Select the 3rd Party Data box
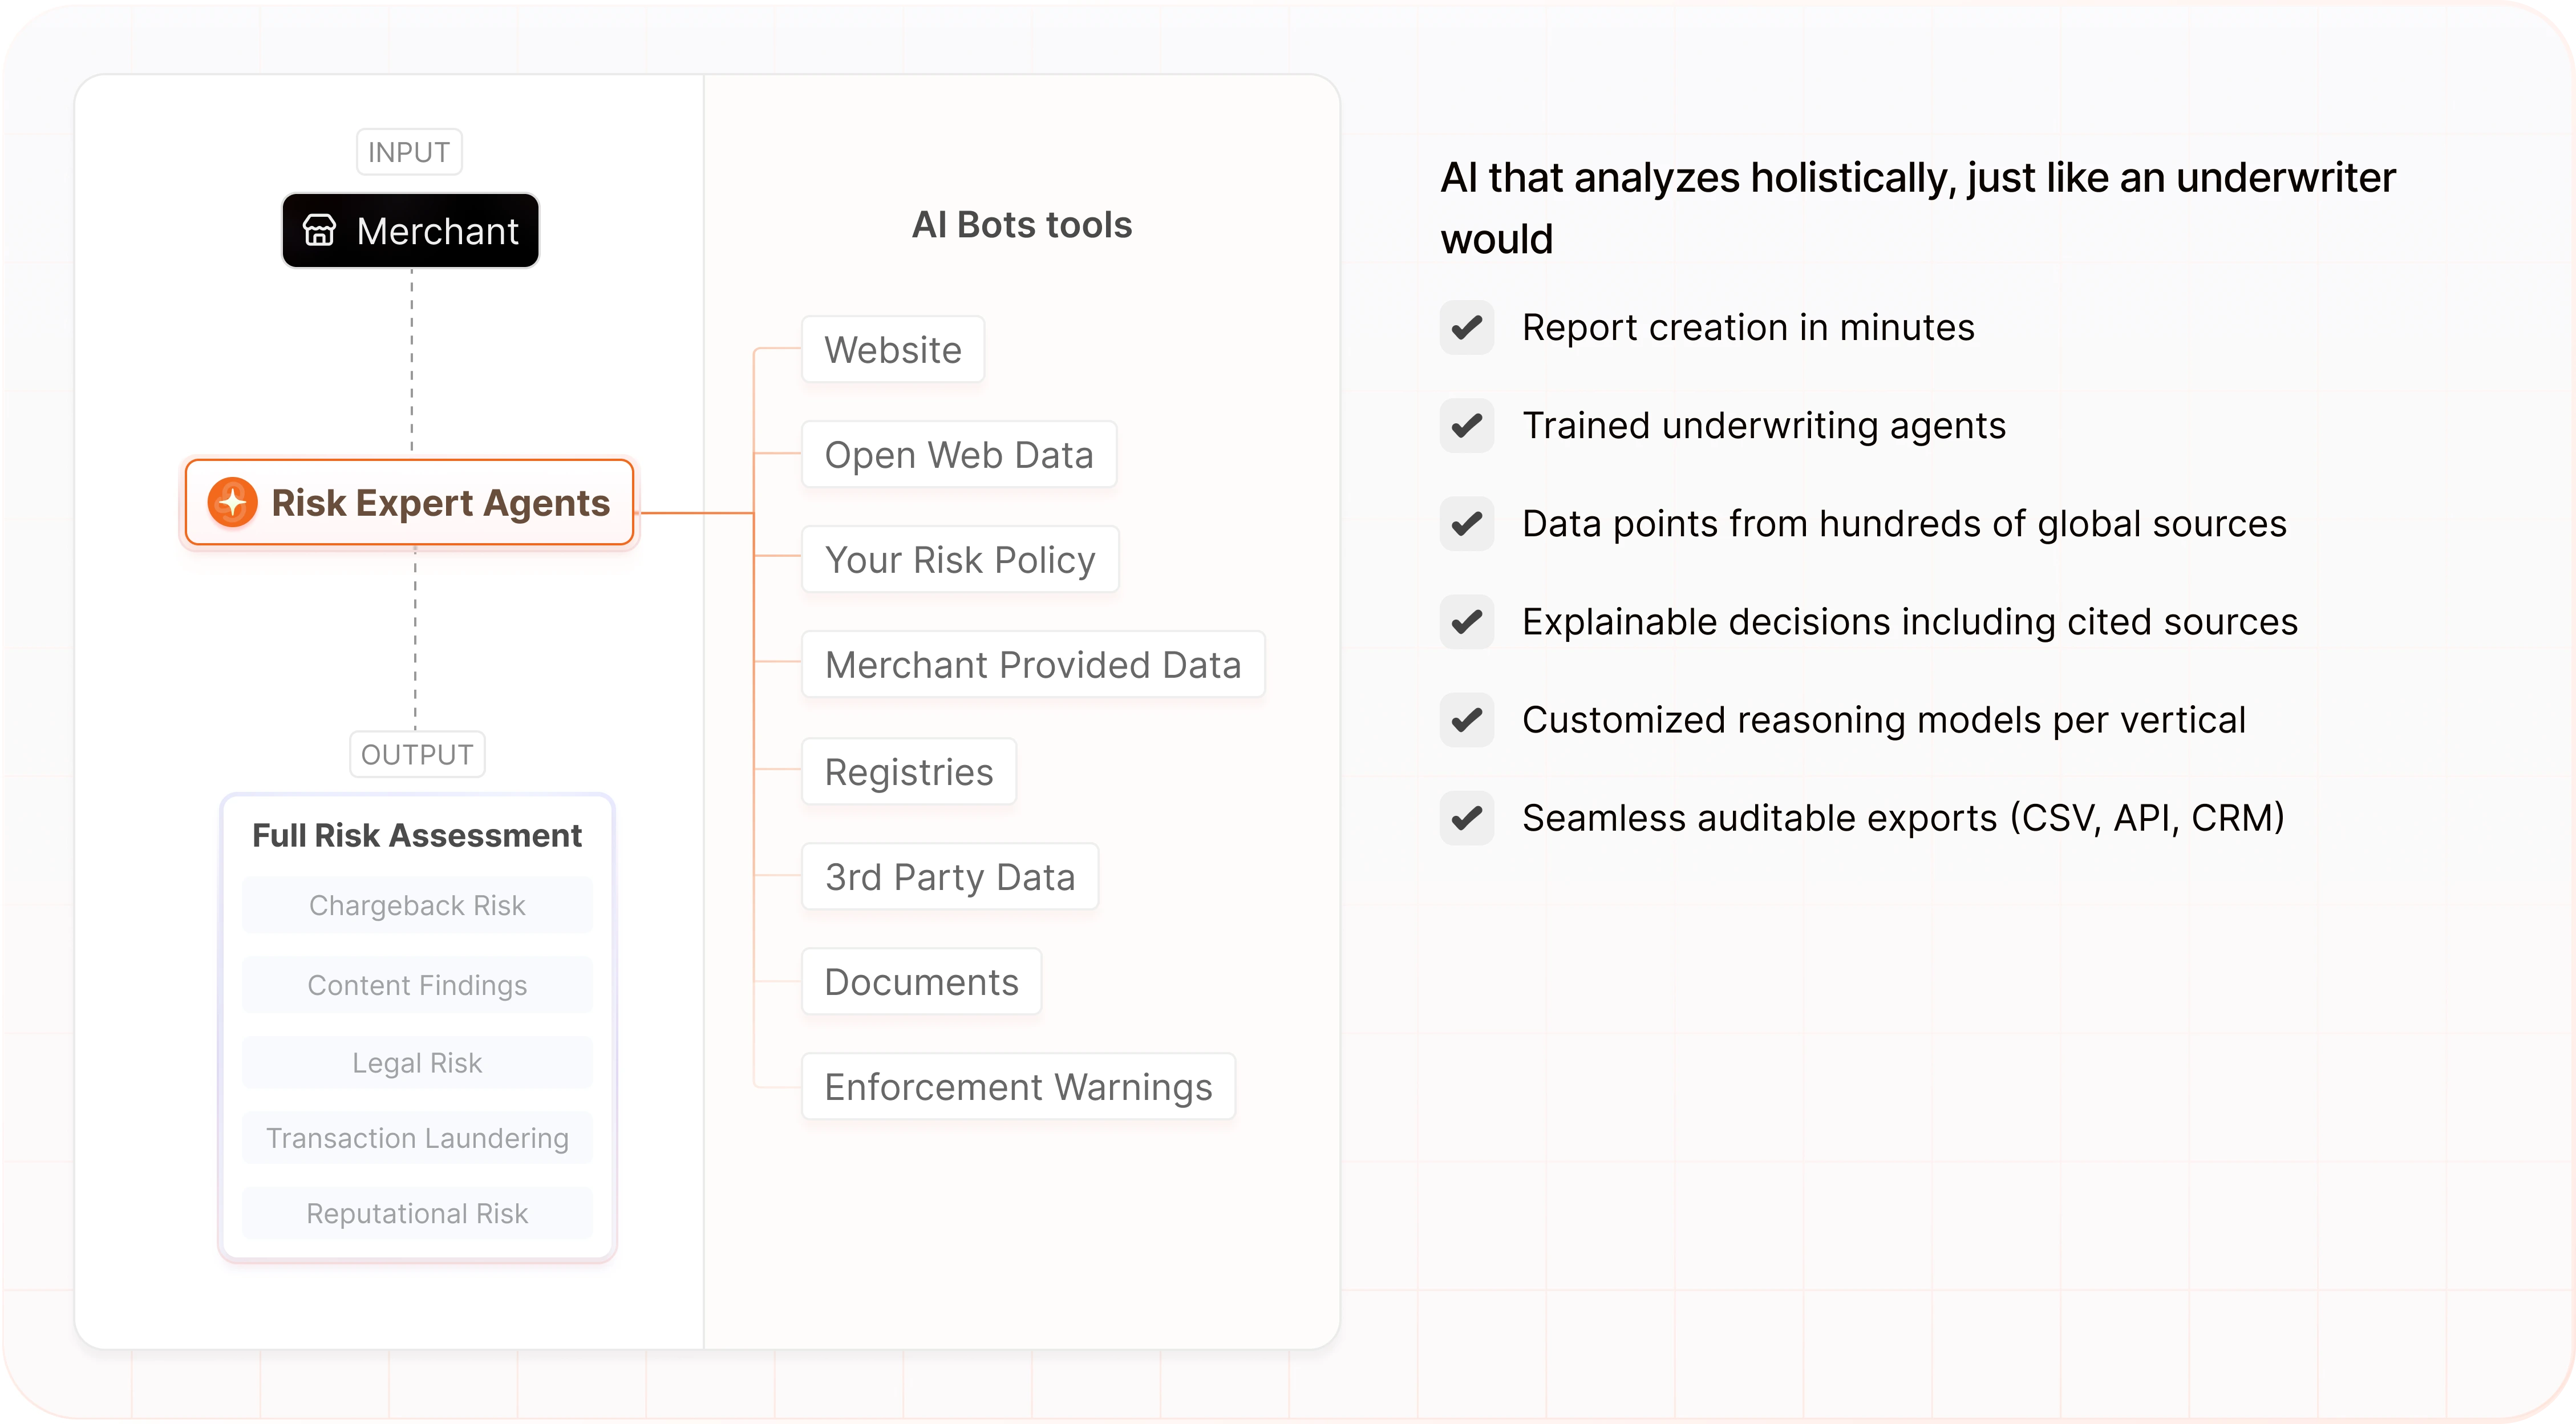2576x1424 pixels. [950, 876]
